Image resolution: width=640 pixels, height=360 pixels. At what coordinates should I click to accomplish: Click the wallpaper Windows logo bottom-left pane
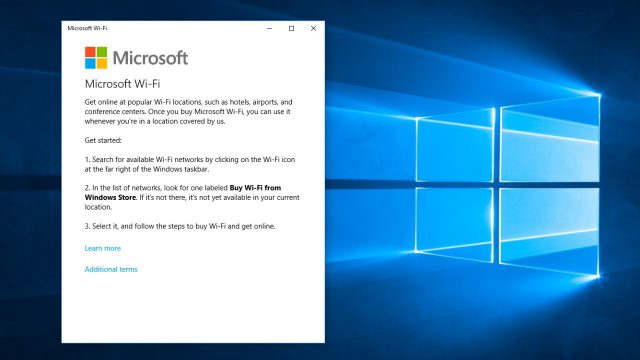click(x=454, y=224)
